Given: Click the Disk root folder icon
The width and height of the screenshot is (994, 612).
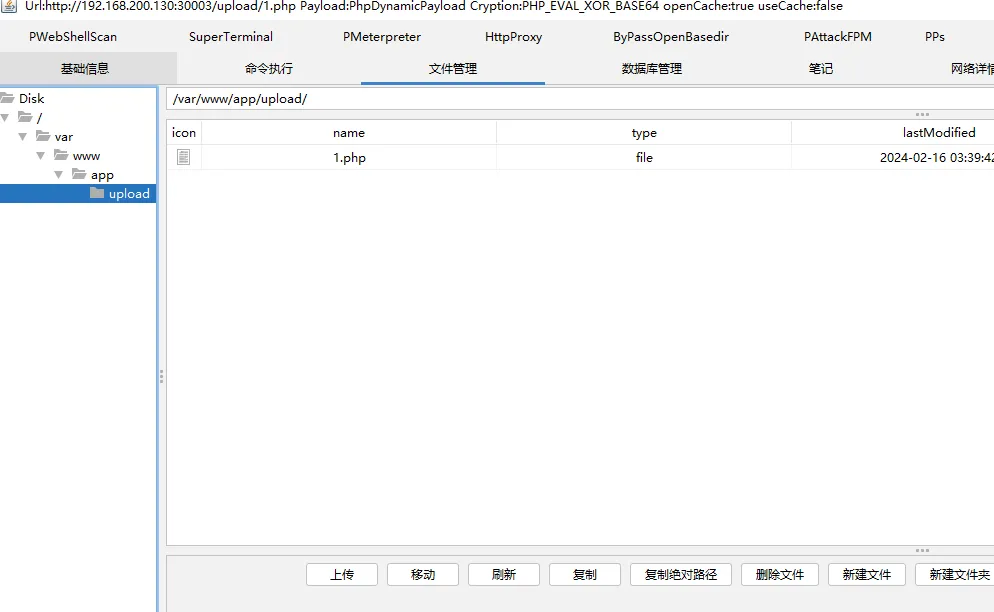Looking at the screenshot, I should (x=7, y=98).
